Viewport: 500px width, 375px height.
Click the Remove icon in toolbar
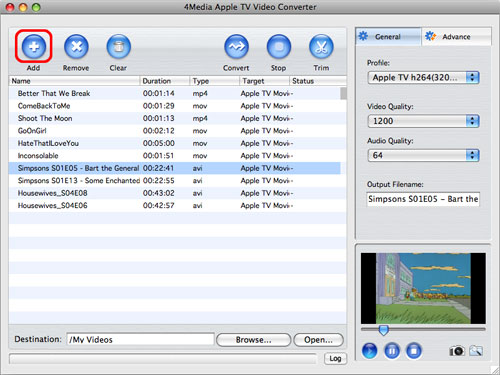76,47
